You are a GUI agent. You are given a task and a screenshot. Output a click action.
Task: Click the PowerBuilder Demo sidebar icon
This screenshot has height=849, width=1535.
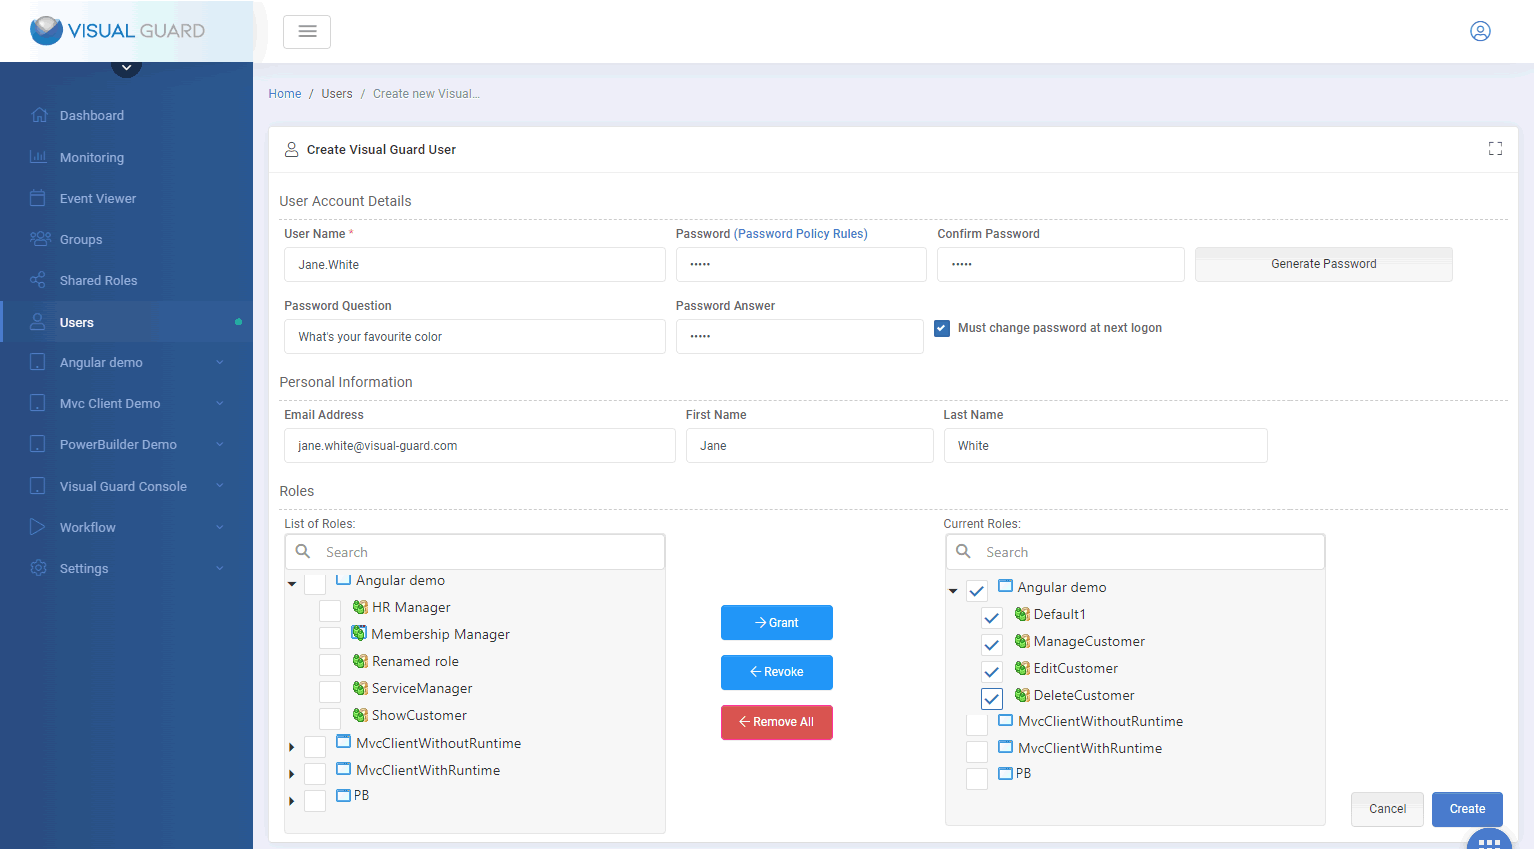point(38,444)
